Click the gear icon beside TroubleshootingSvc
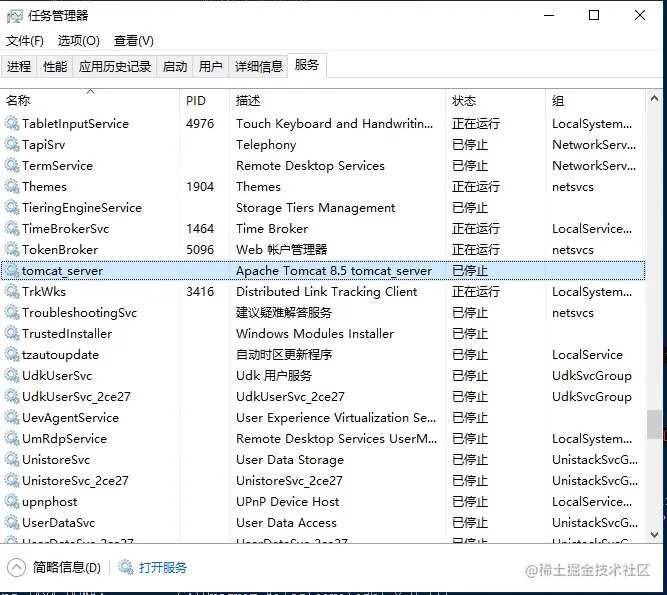Screen dimensions: 667x595 click(12, 313)
